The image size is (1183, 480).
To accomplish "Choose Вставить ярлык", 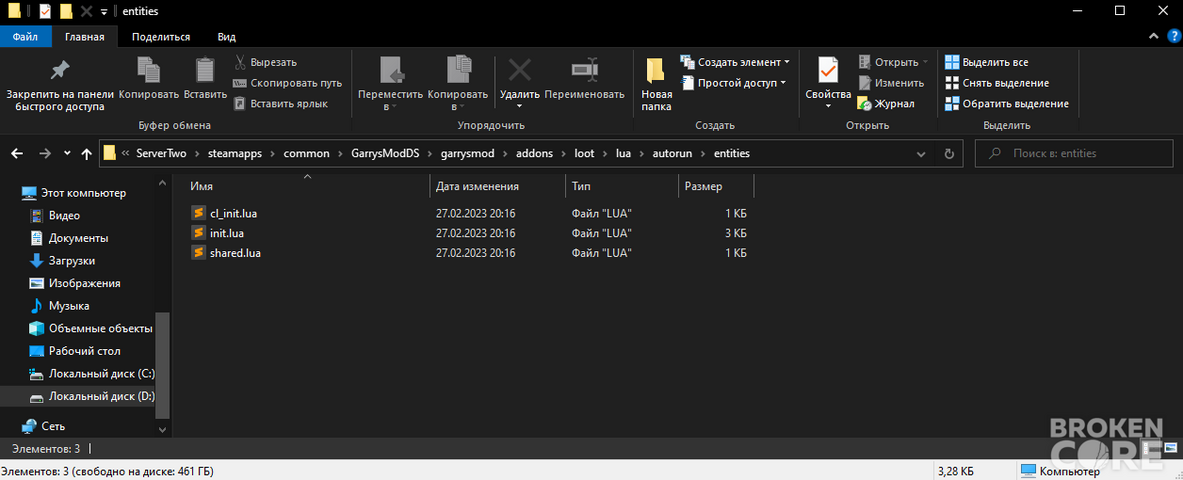I will [x=280, y=103].
